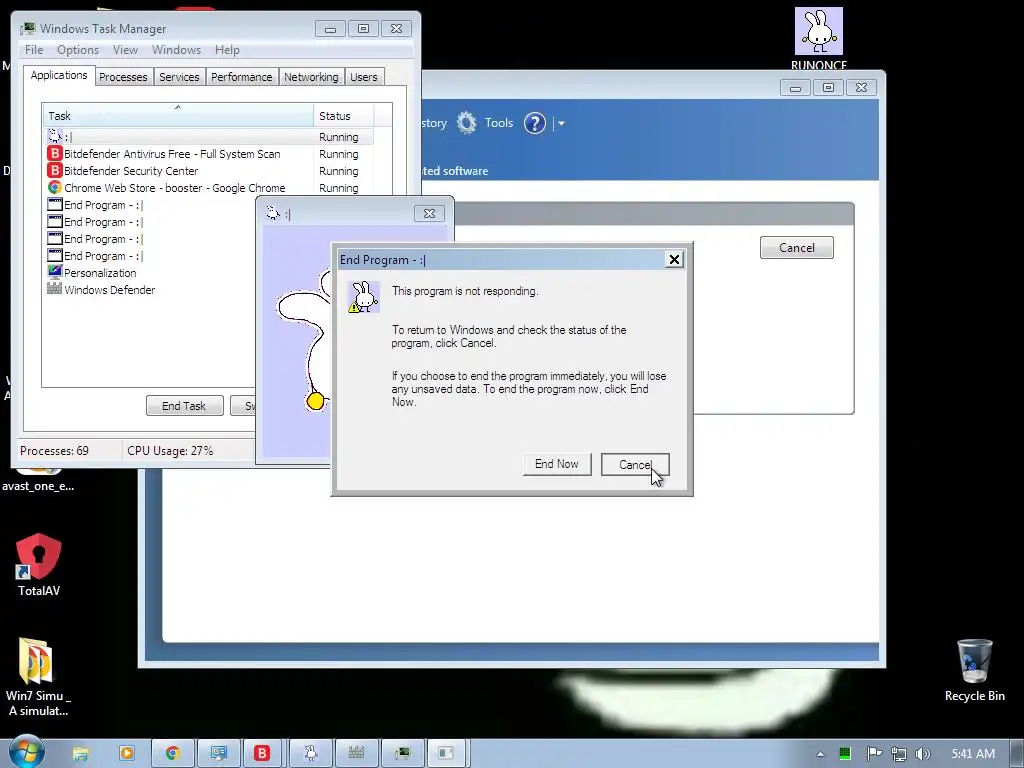Open the Options menu in Task Manager
The image size is (1024, 768).
[78, 50]
